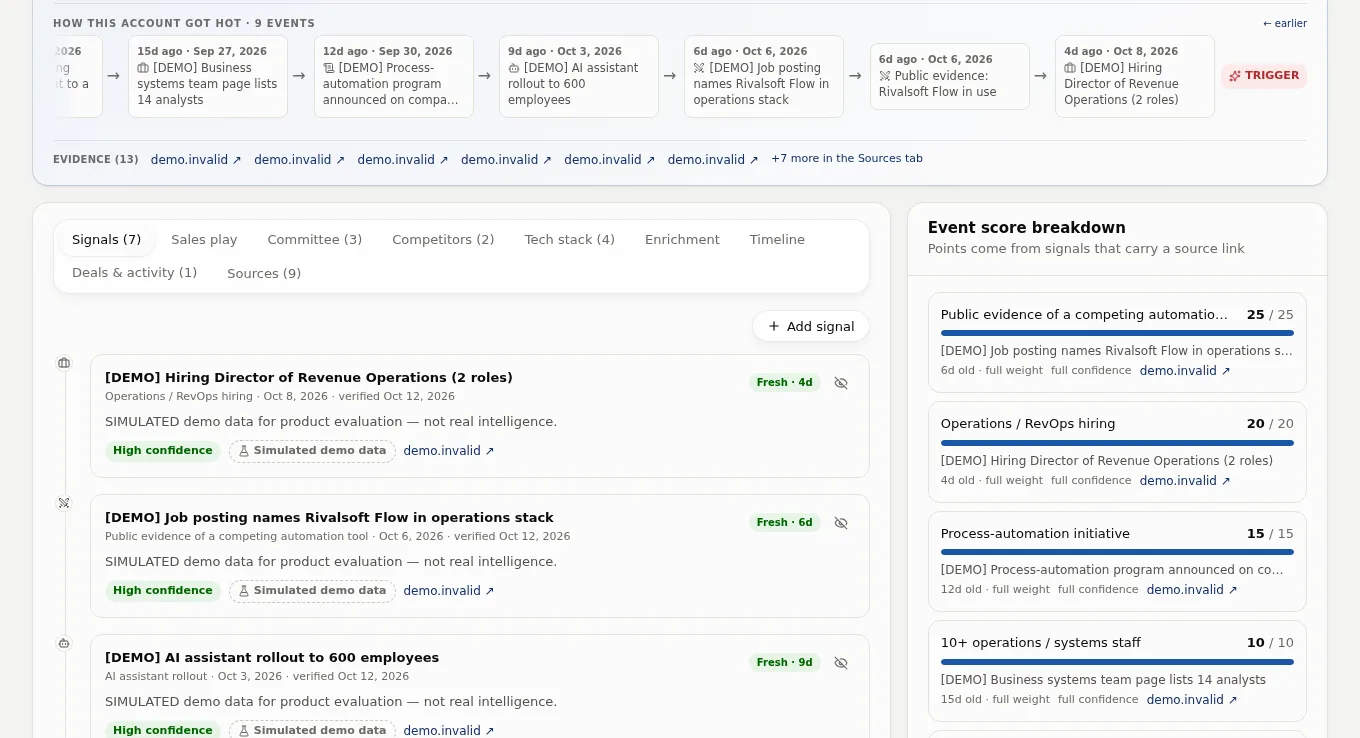Click the tools icon beside 'Public evidence: Rivalsoft Flow in use'
The image size is (1360, 738).
[885, 76]
